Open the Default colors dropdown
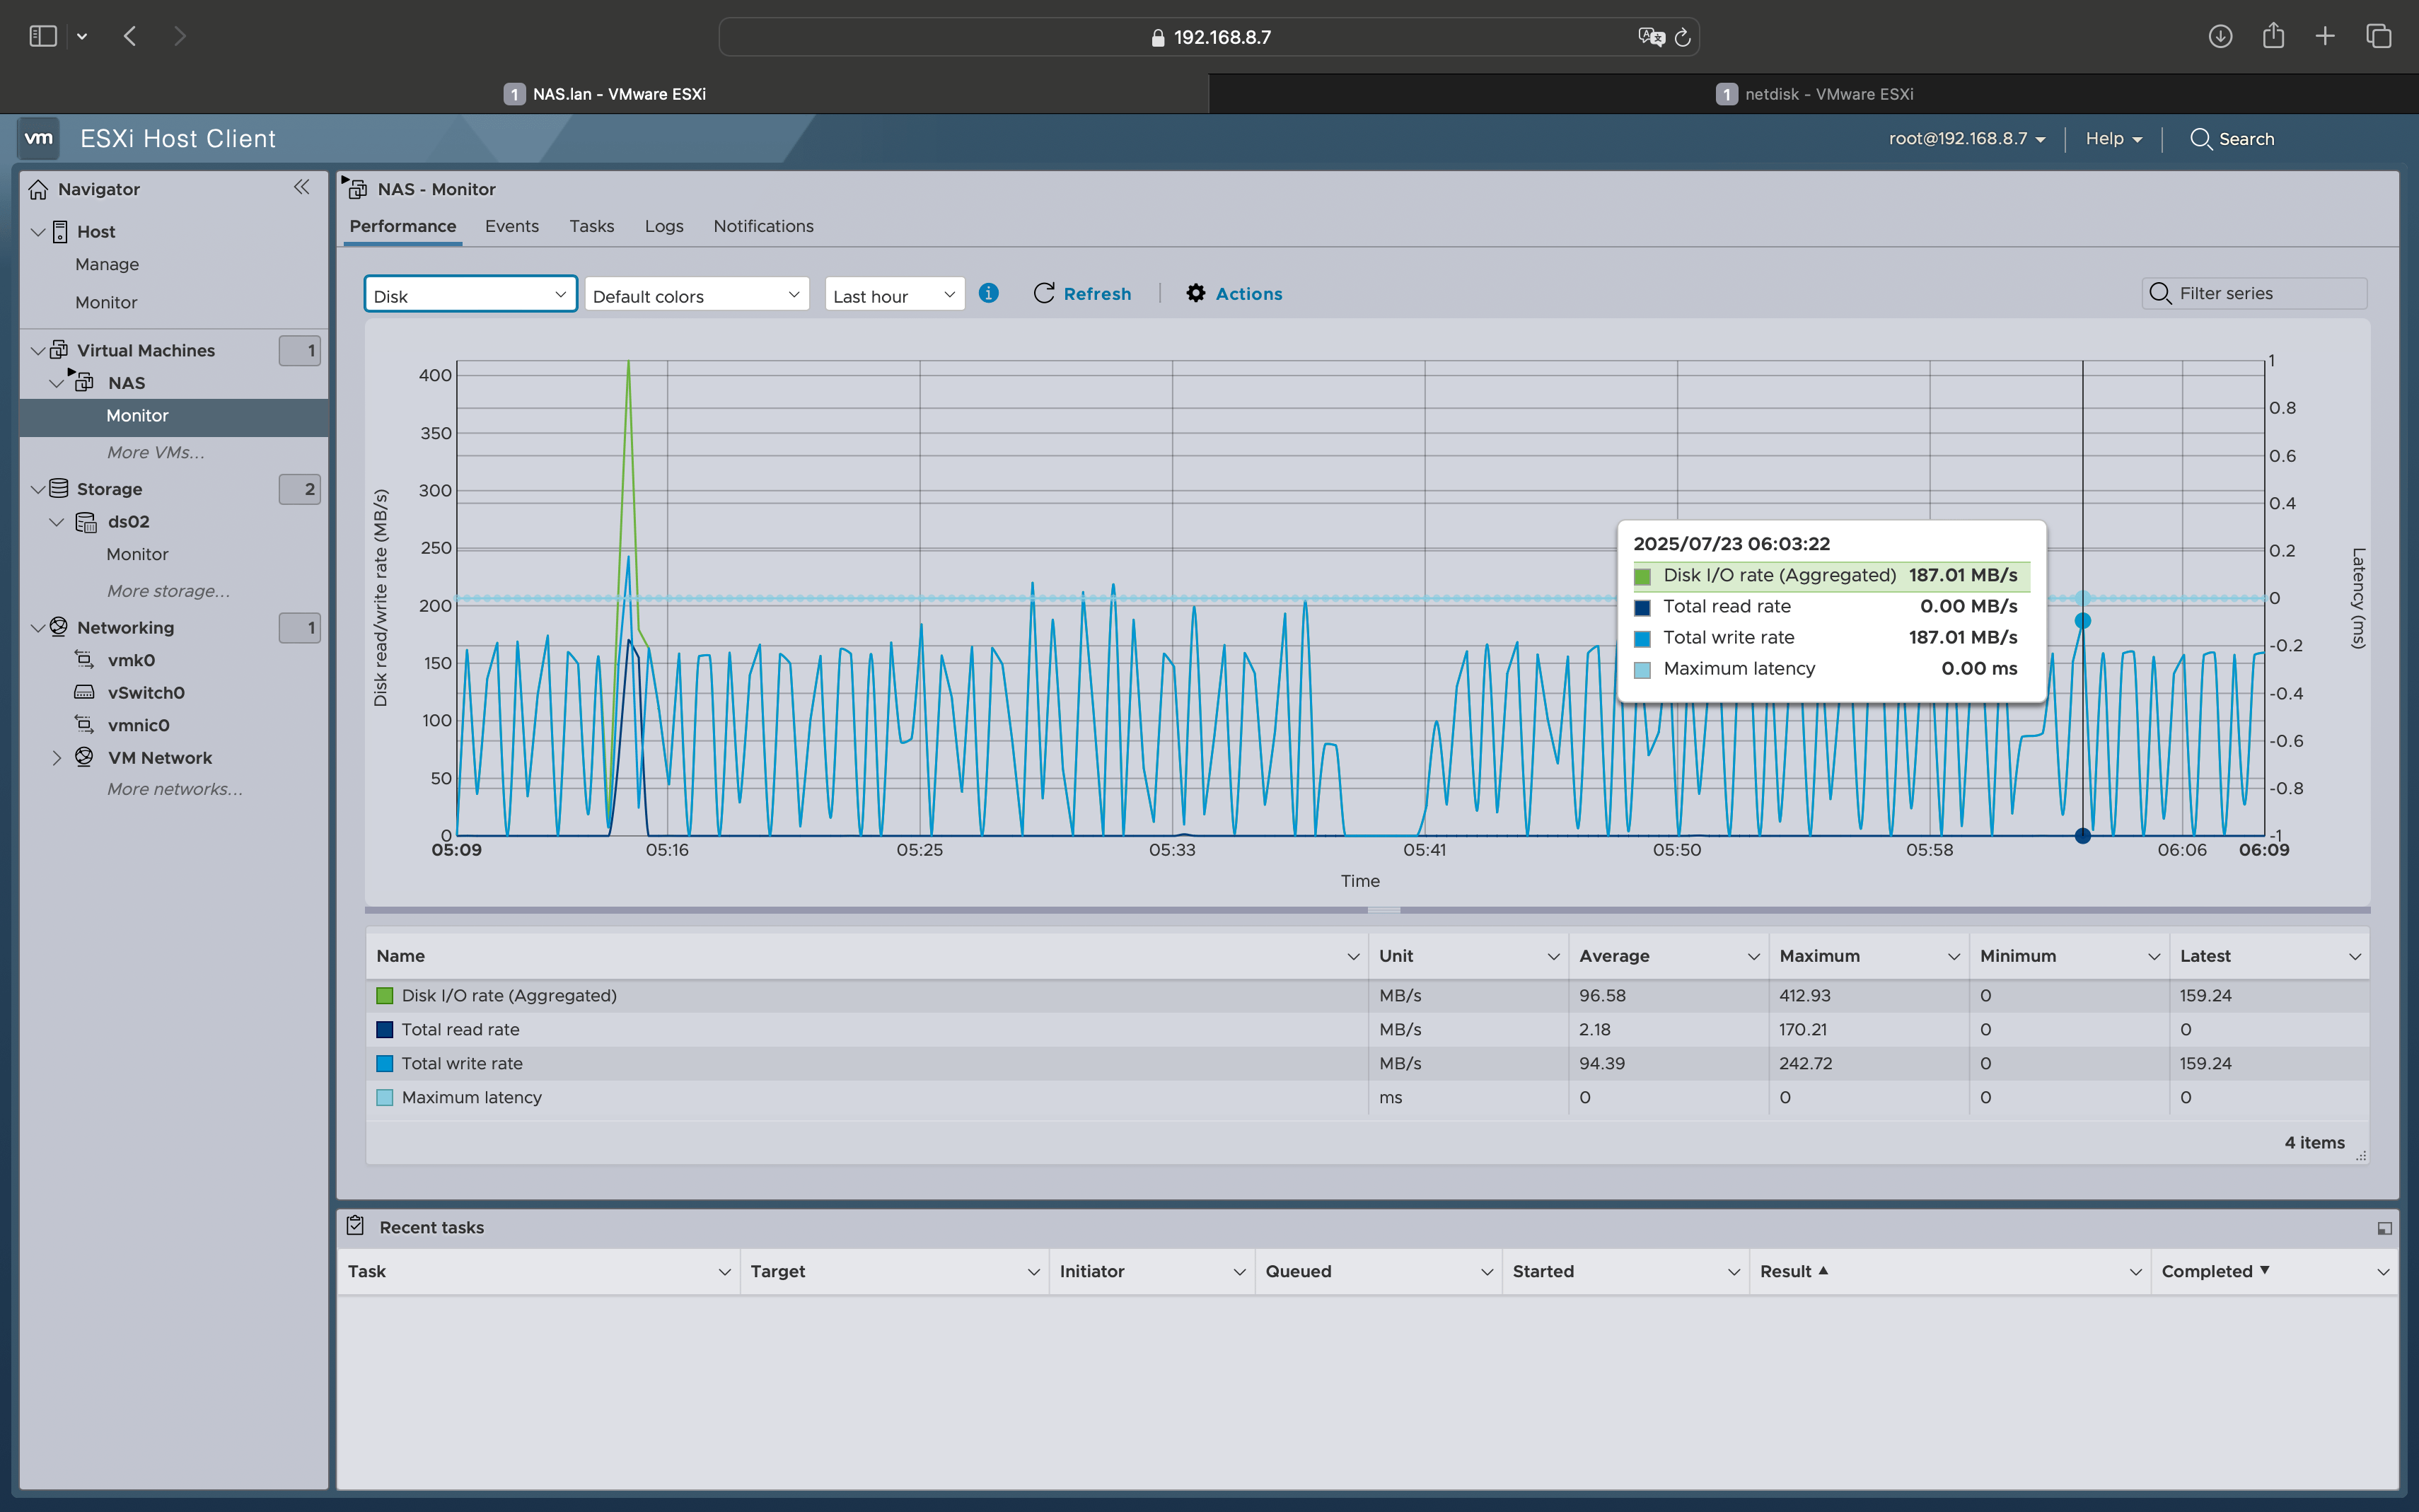 (696, 295)
